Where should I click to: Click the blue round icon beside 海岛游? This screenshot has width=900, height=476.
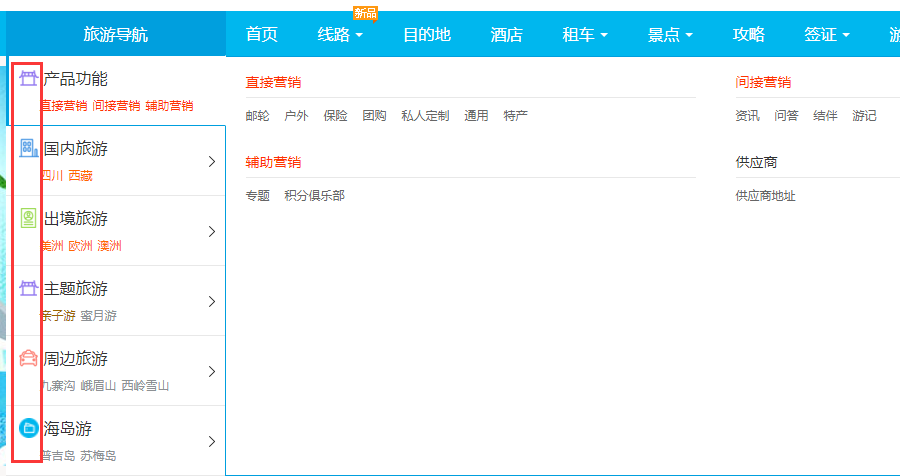click(x=29, y=429)
